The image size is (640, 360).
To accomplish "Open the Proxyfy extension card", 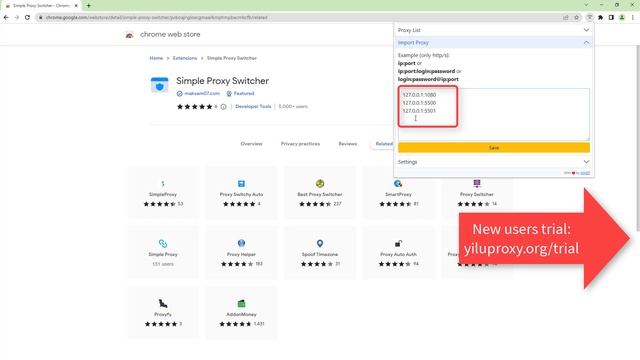I will tap(163, 312).
